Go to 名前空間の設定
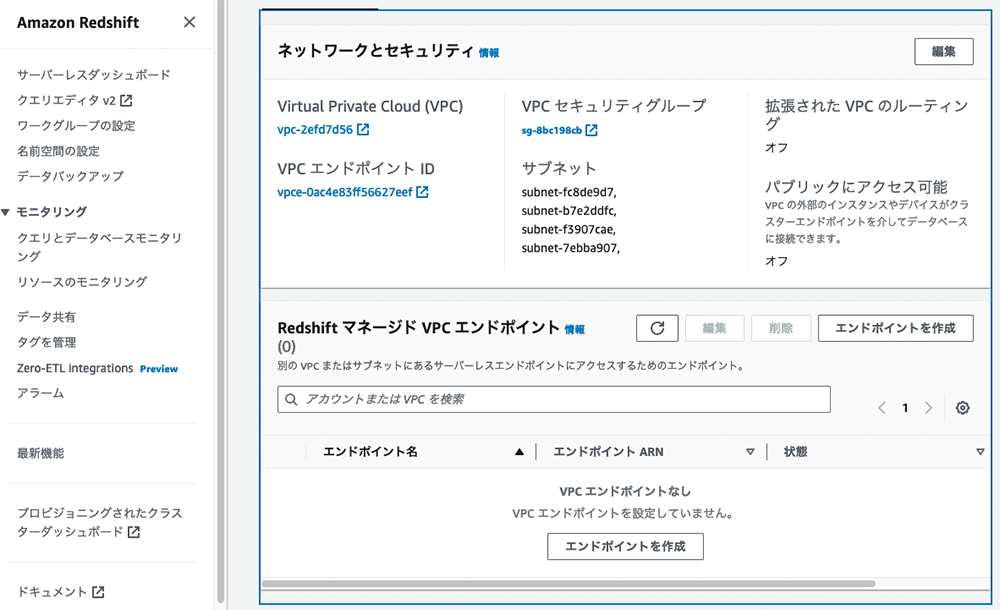 tap(58, 151)
